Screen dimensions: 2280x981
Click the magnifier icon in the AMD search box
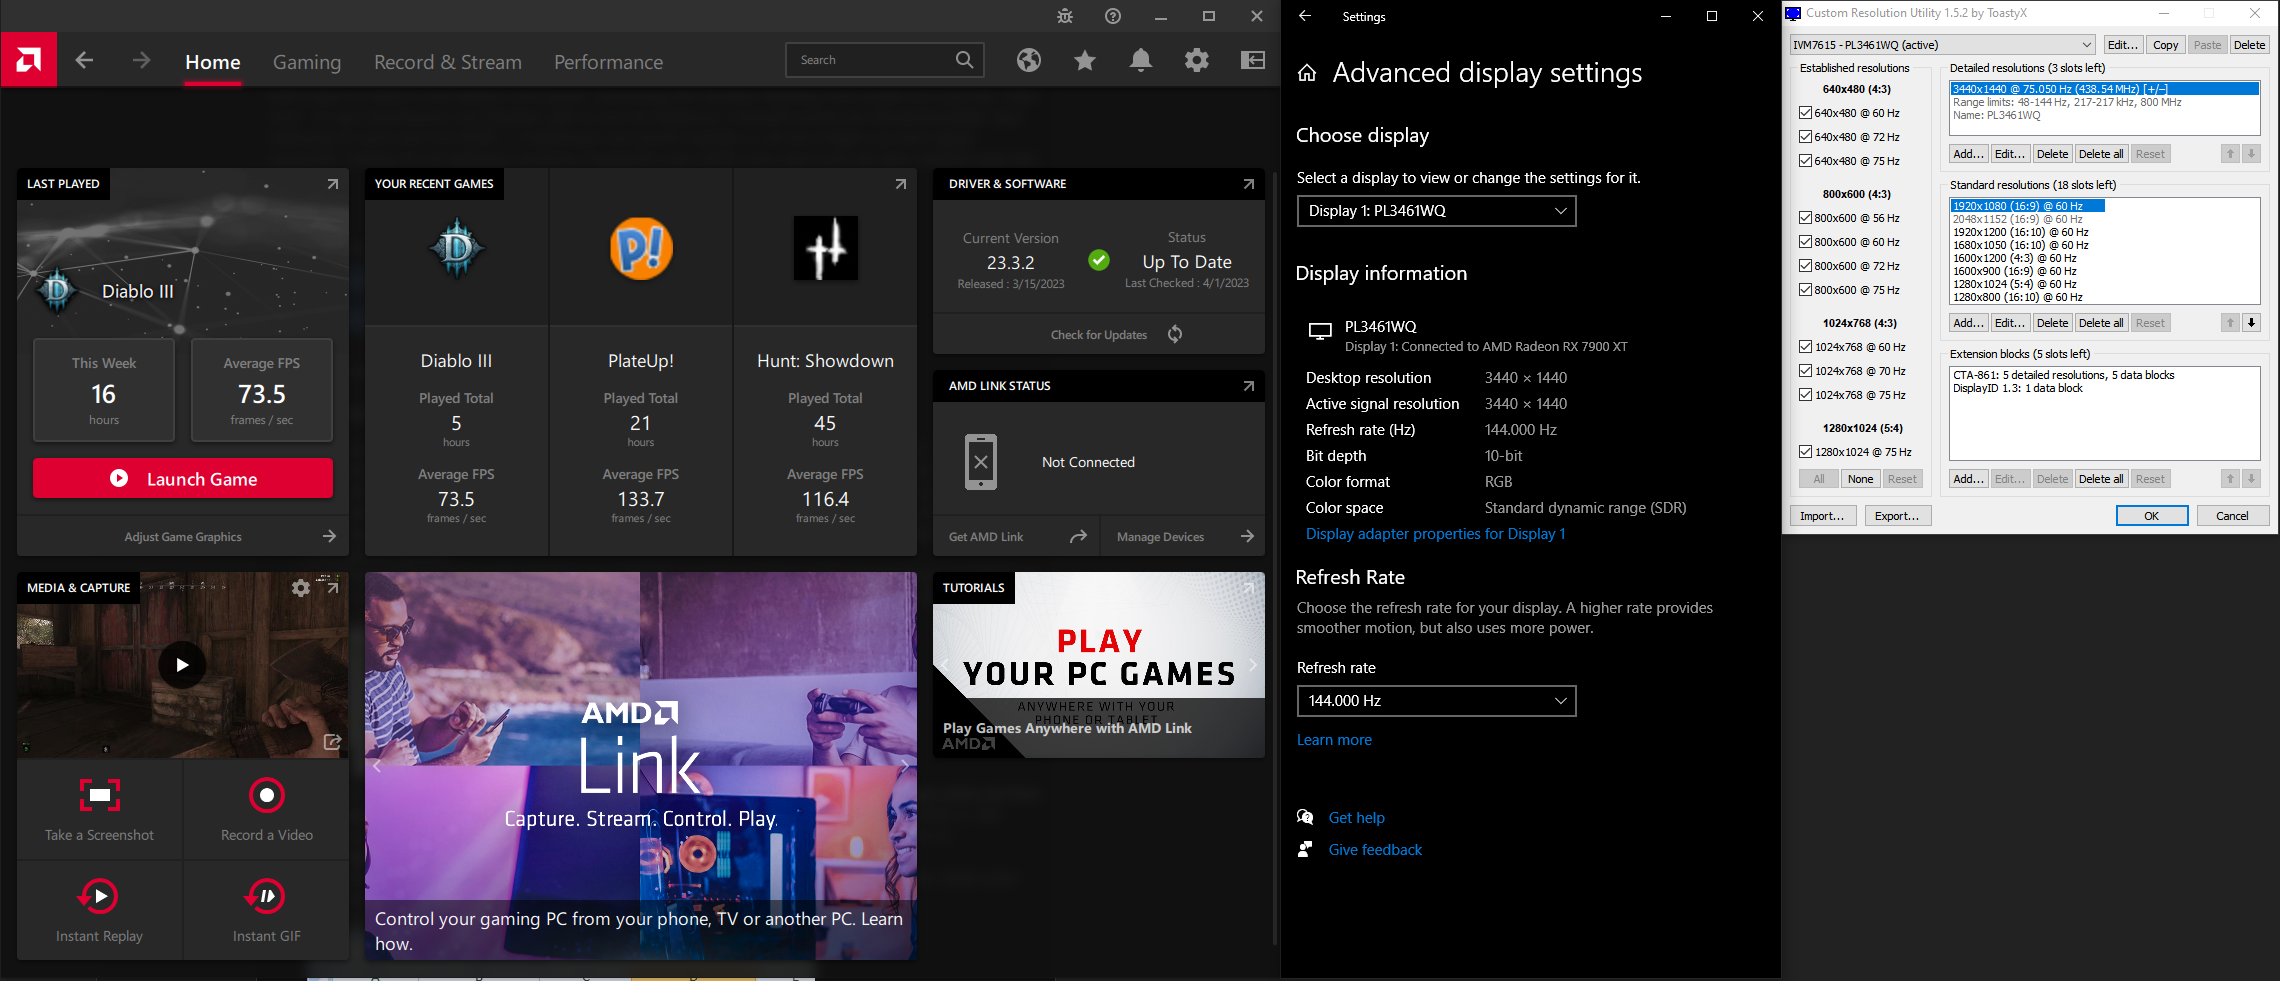(964, 60)
